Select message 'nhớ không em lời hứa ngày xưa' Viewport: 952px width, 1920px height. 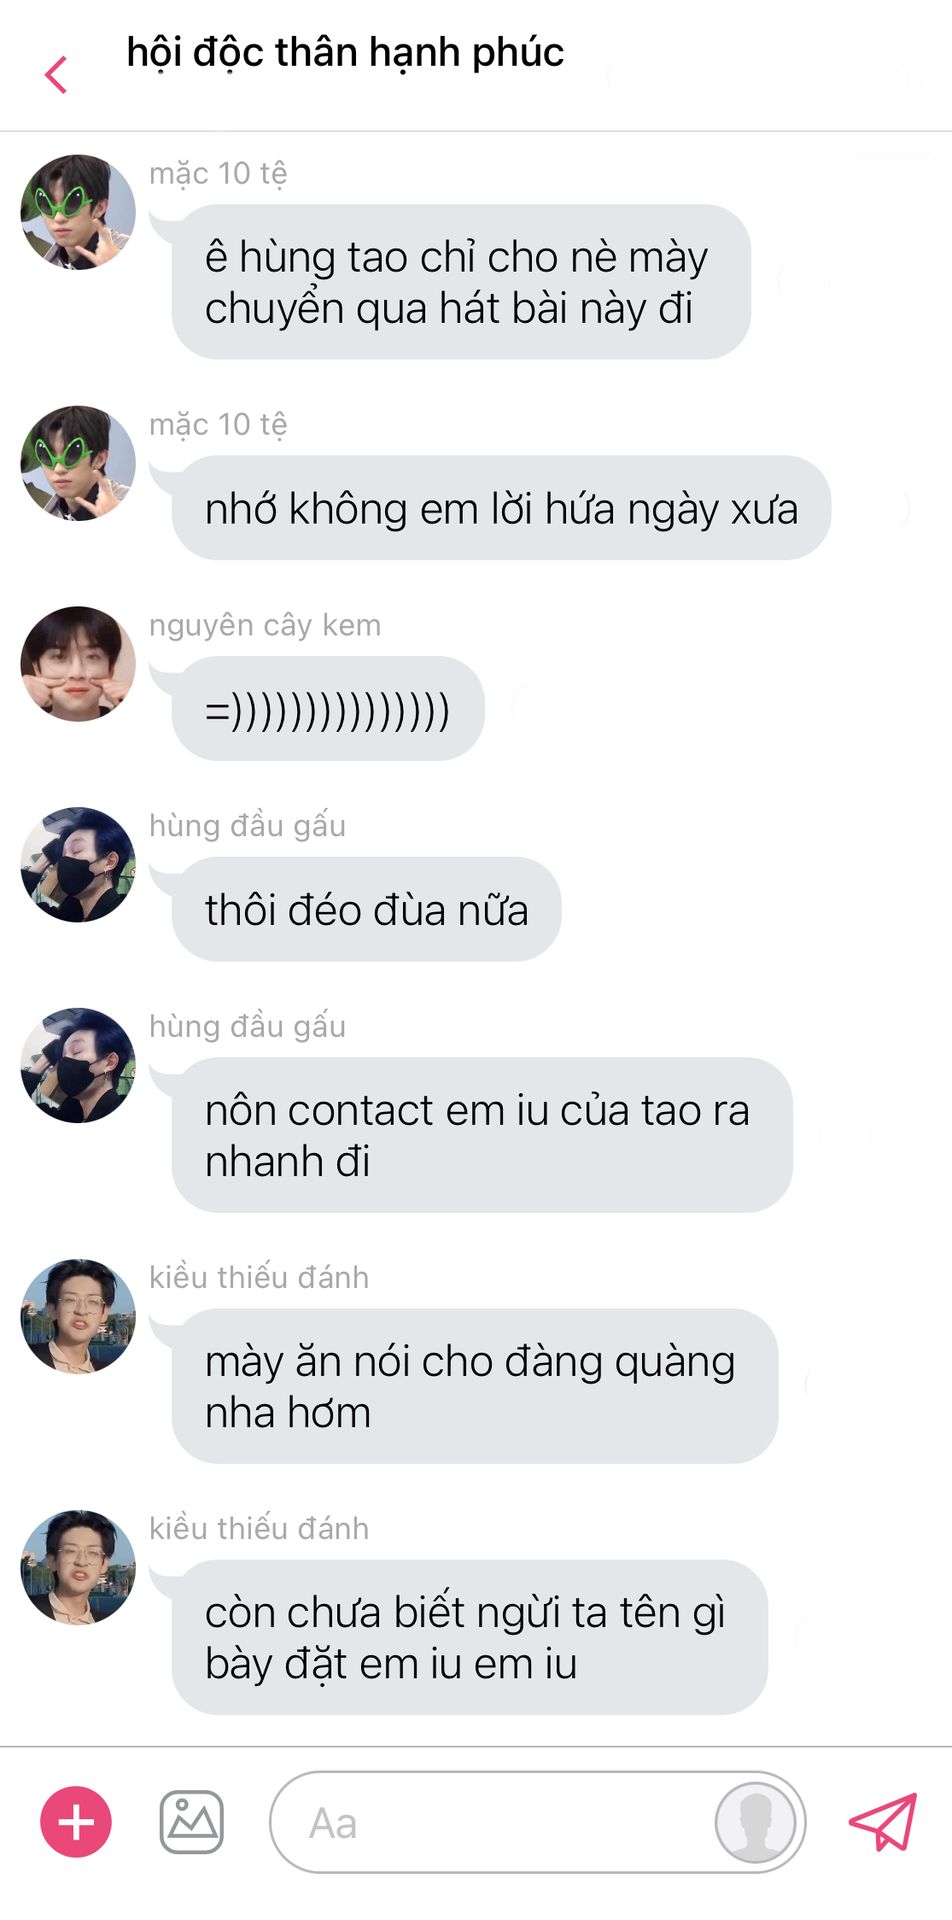pos(501,508)
